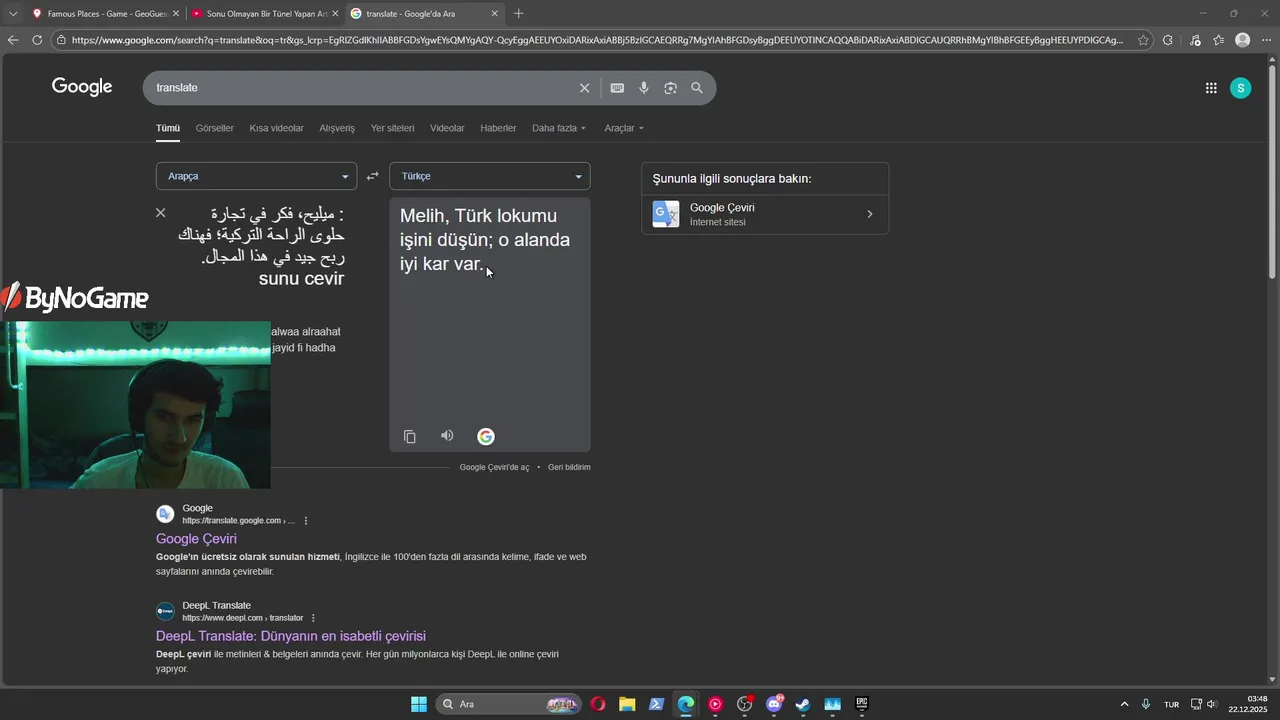Open the Google apps grid
This screenshot has height=720, width=1280.
[1211, 88]
